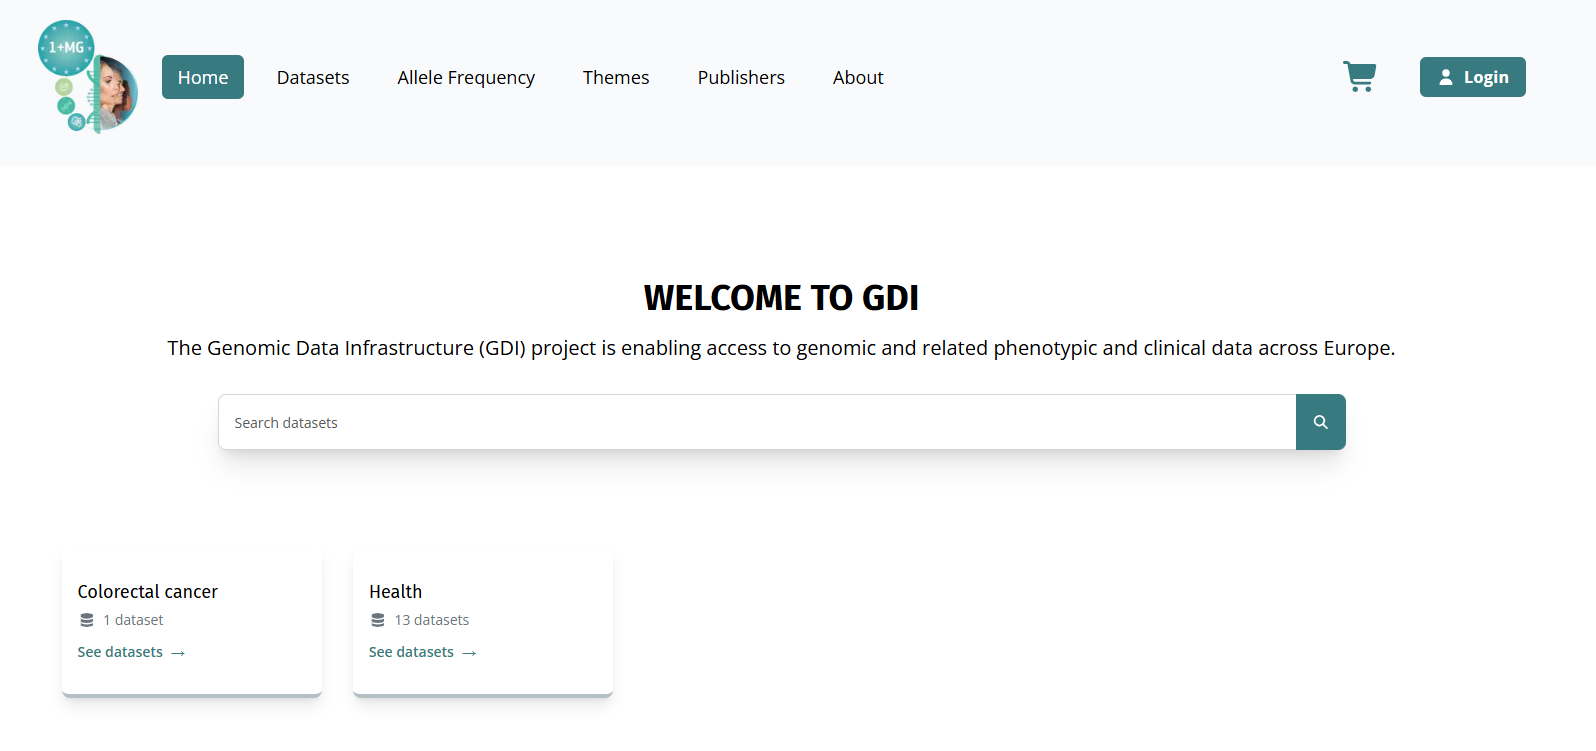The width and height of the screenshot is (1596, 751).
Task: Click the magnifier search button
Action: (1320, 422)
